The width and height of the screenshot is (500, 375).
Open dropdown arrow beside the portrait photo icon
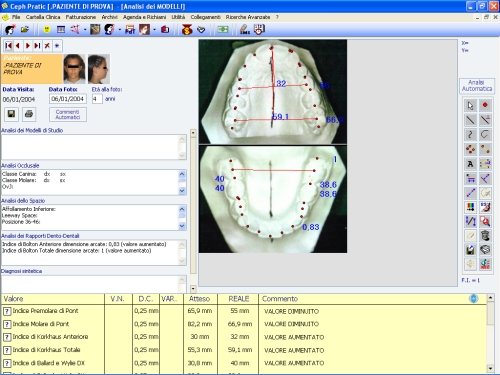[154, 30]
